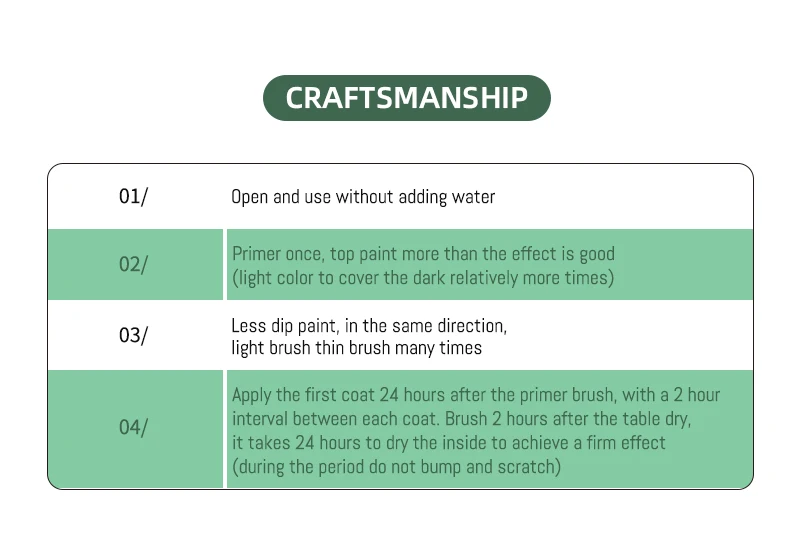Viewport: 790px width, 545px height.
Task: Click "Open and use without adding water" text
Action: (363, 197)
